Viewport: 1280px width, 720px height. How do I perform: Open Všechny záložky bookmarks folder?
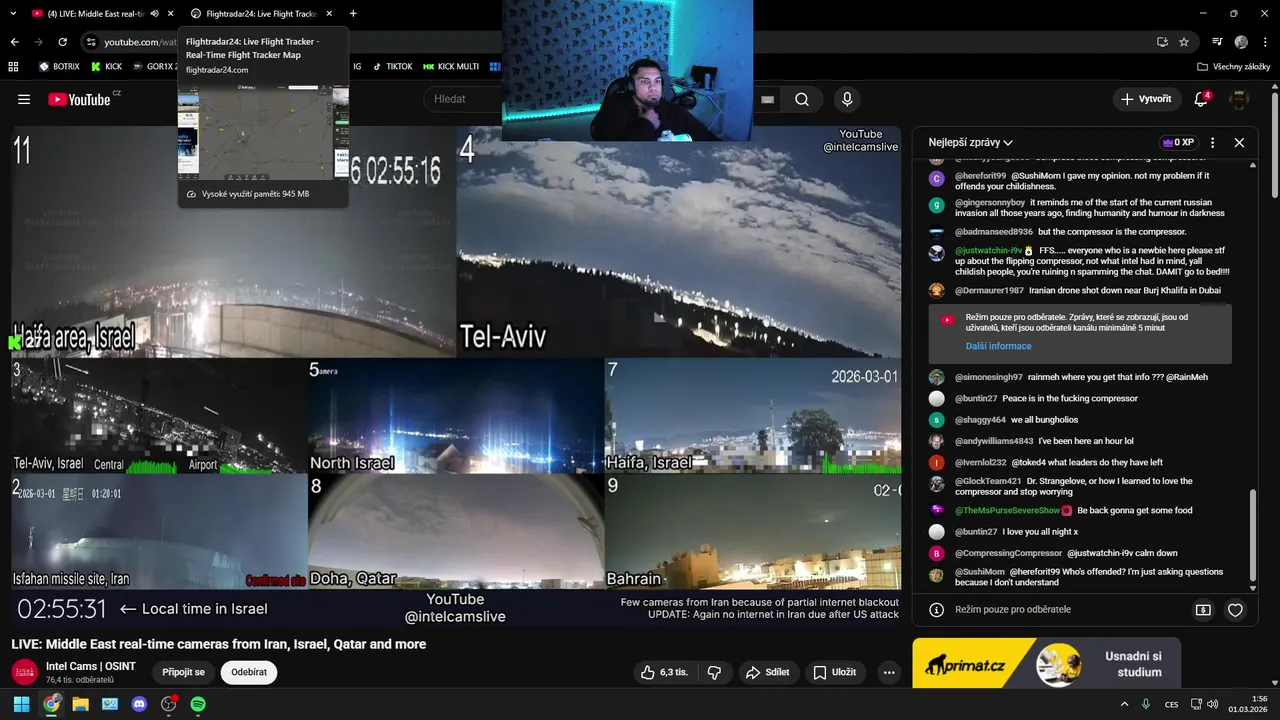coord(1234,67)
